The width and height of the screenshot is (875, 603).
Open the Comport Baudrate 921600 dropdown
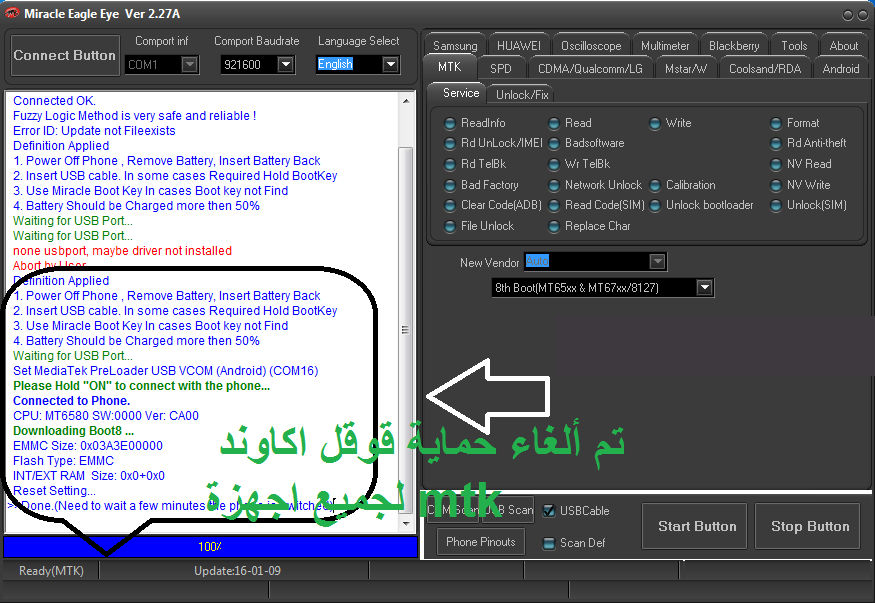coord(286,65)
